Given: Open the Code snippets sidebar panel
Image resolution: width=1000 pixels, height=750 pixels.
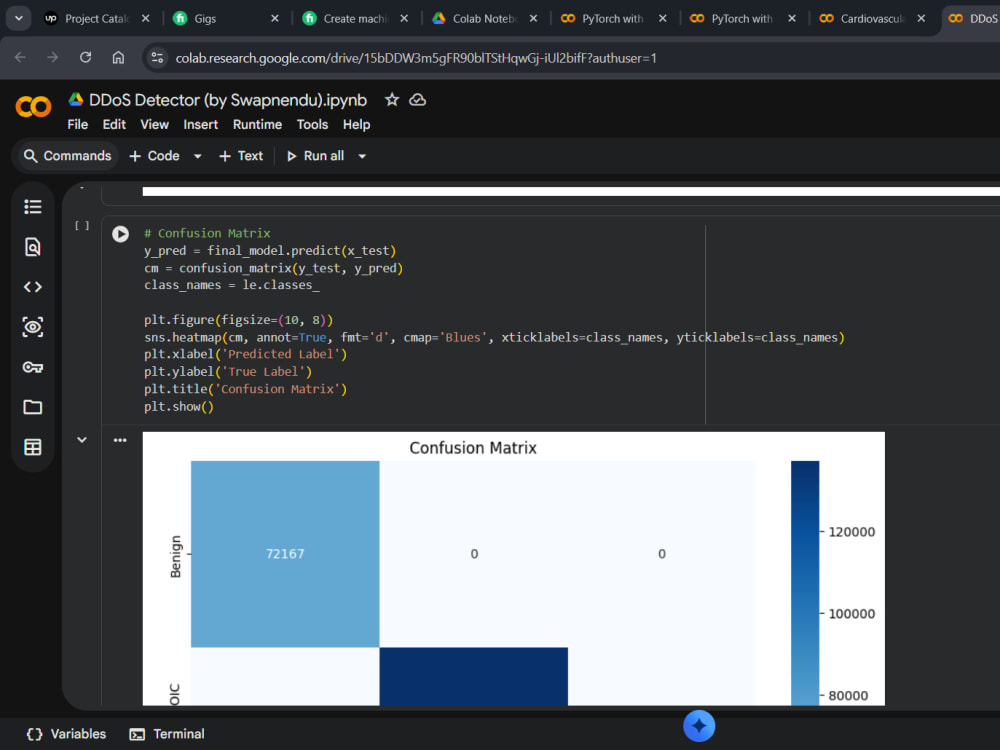Looking at the screenshot, I should [33, 287].
